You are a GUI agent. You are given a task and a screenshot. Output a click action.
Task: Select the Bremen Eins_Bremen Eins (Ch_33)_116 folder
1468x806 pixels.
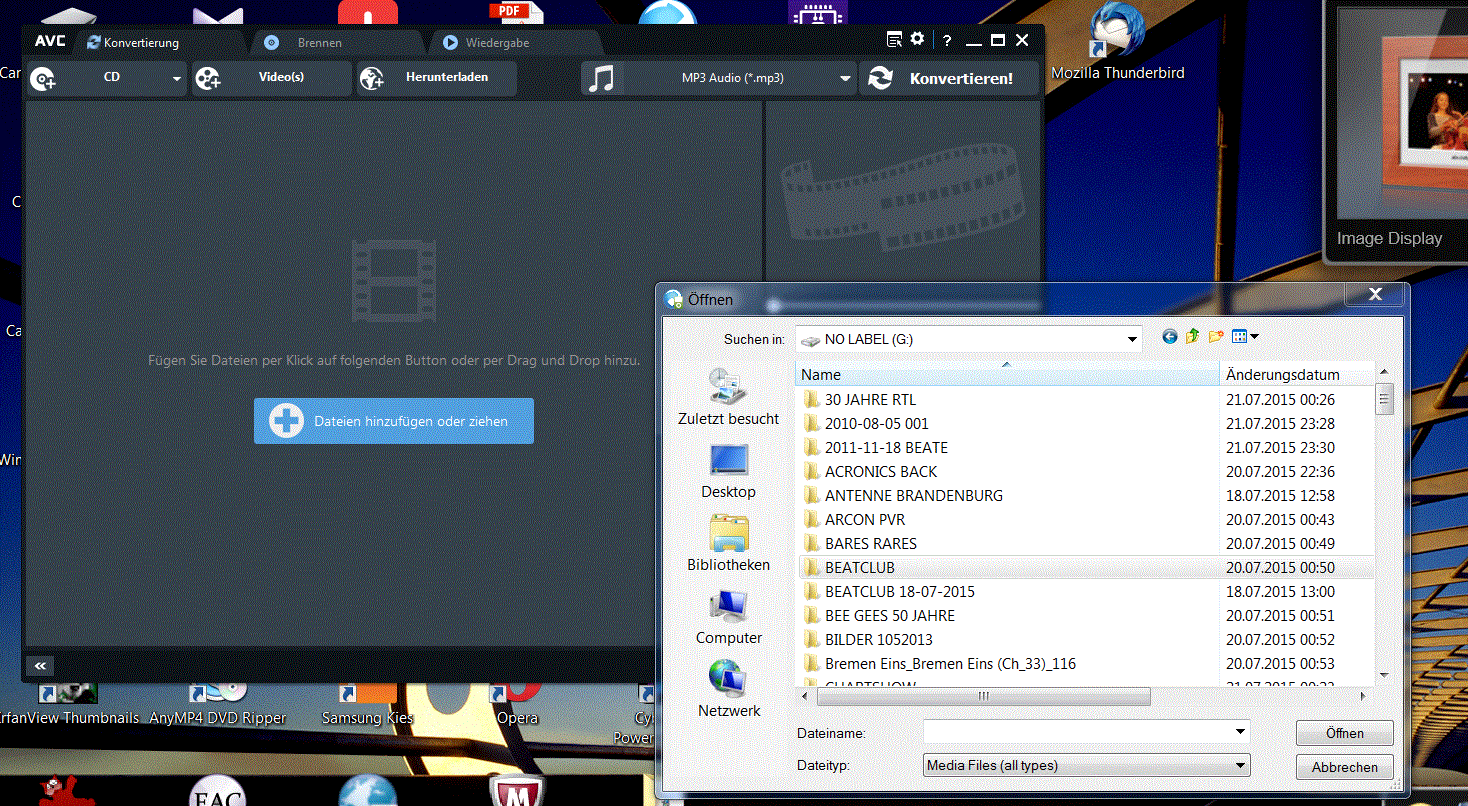[x=950, y=664]
